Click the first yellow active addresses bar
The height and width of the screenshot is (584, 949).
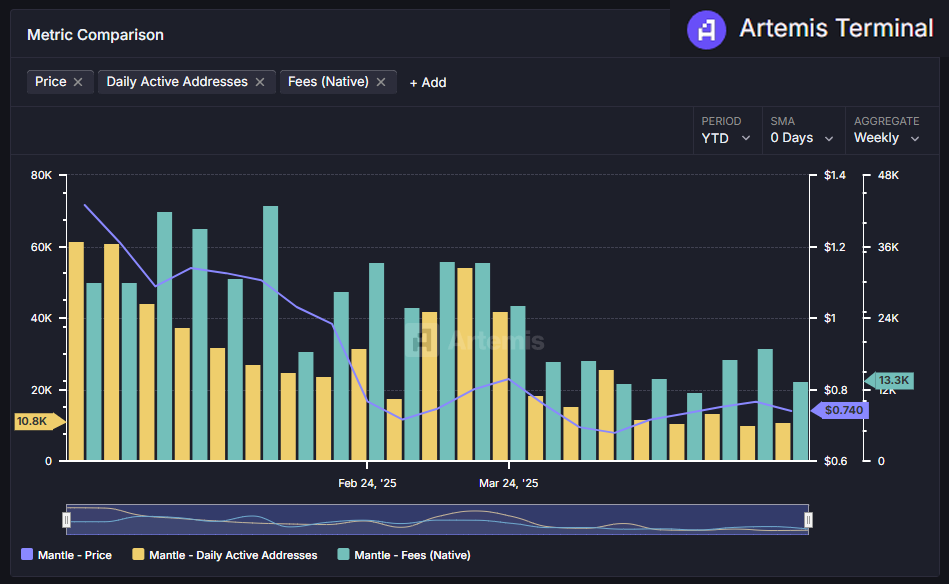click(x=76, y=351)
